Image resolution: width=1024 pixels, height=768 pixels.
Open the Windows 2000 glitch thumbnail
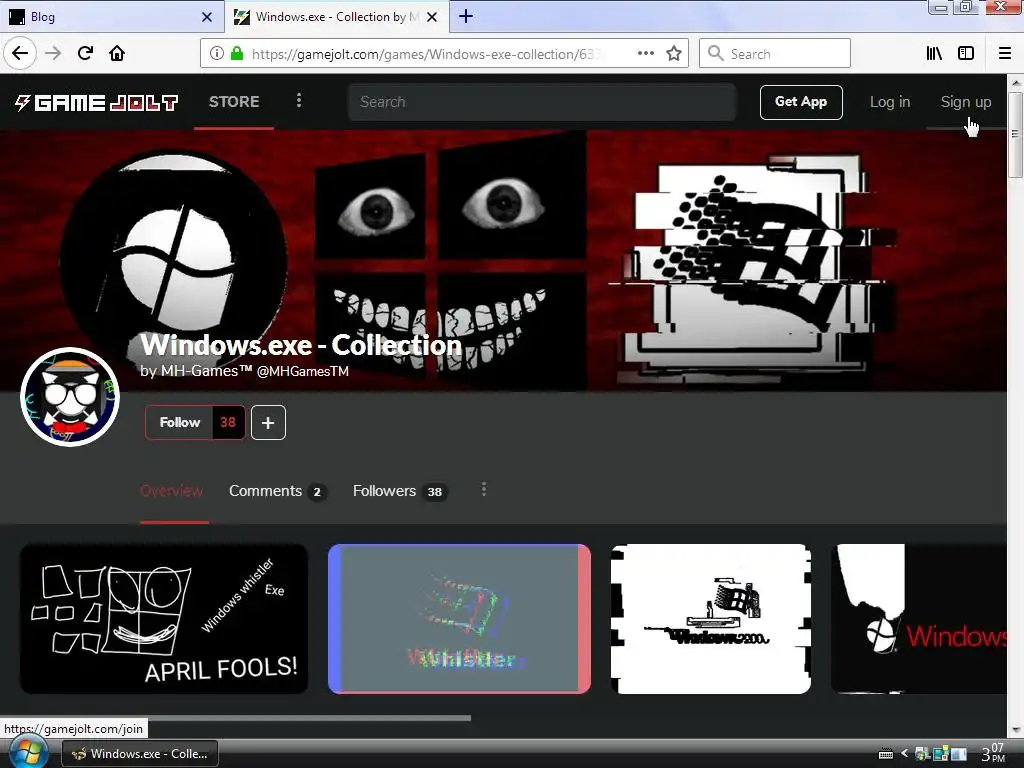pos(711,619)
